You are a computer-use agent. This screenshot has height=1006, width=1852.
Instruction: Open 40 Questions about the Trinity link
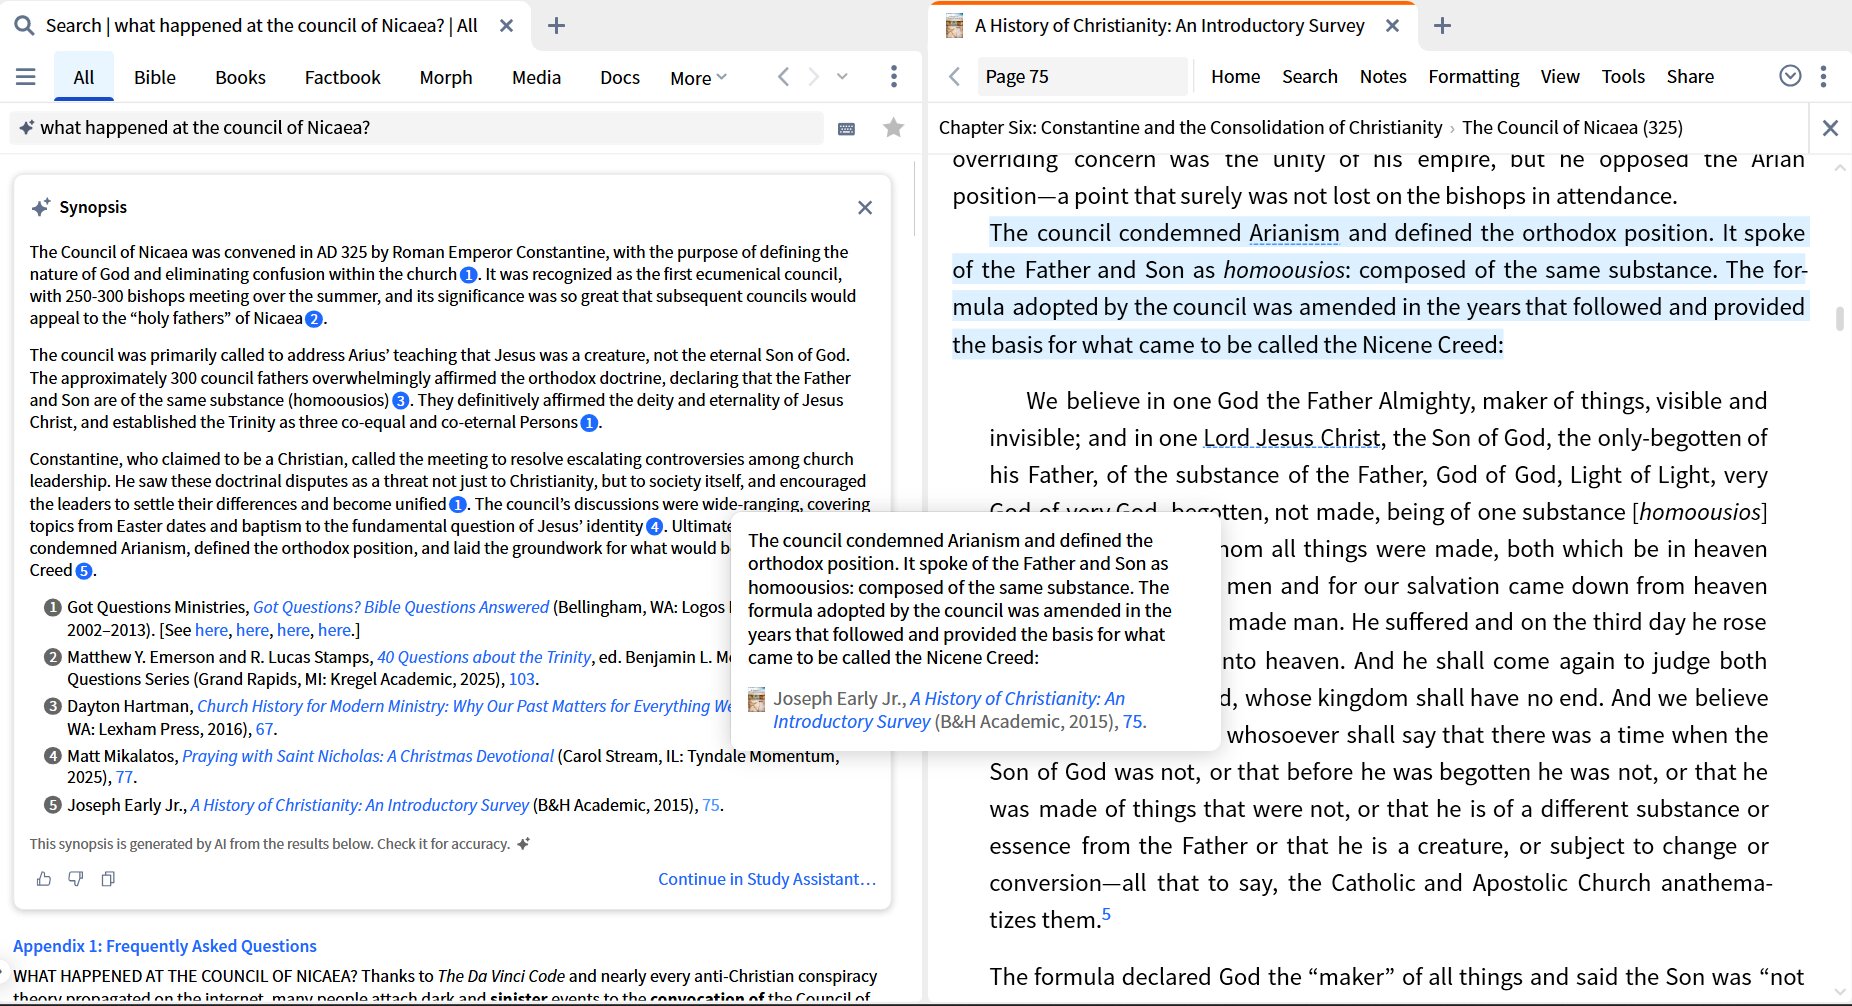coord(485,657)
